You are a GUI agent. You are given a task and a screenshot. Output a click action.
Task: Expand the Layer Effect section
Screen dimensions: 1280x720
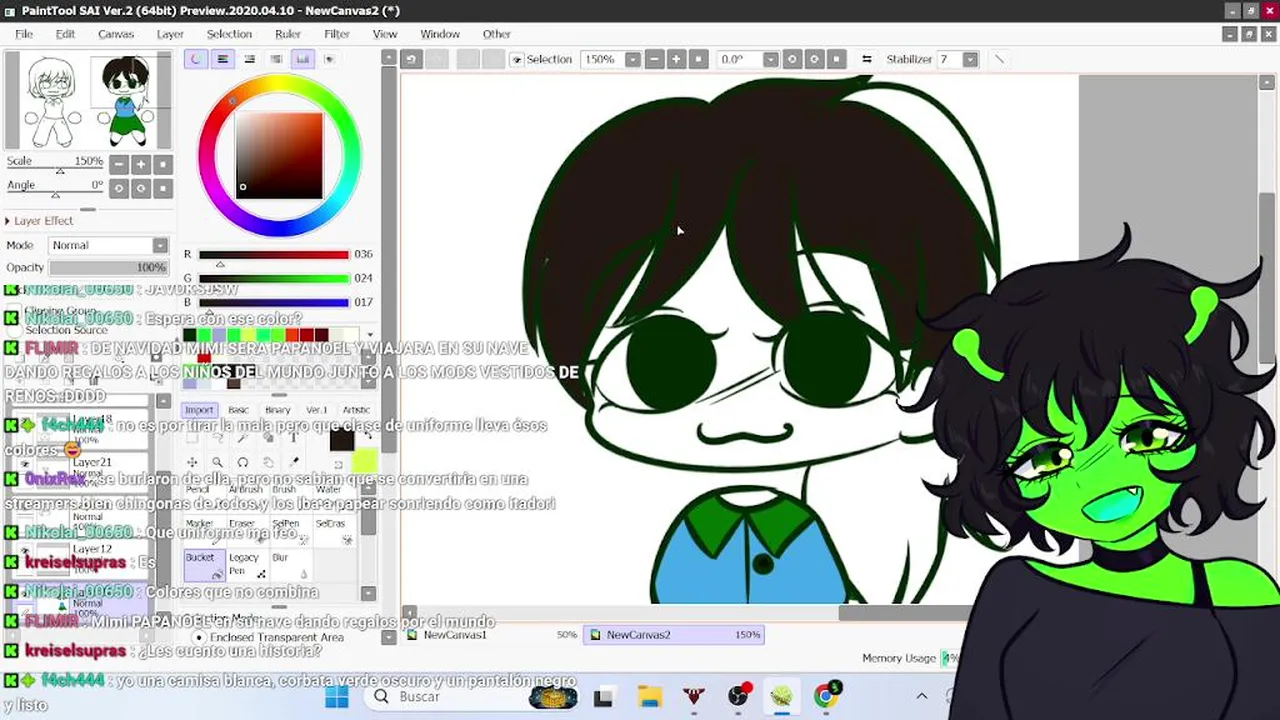[x=39, y=220]
